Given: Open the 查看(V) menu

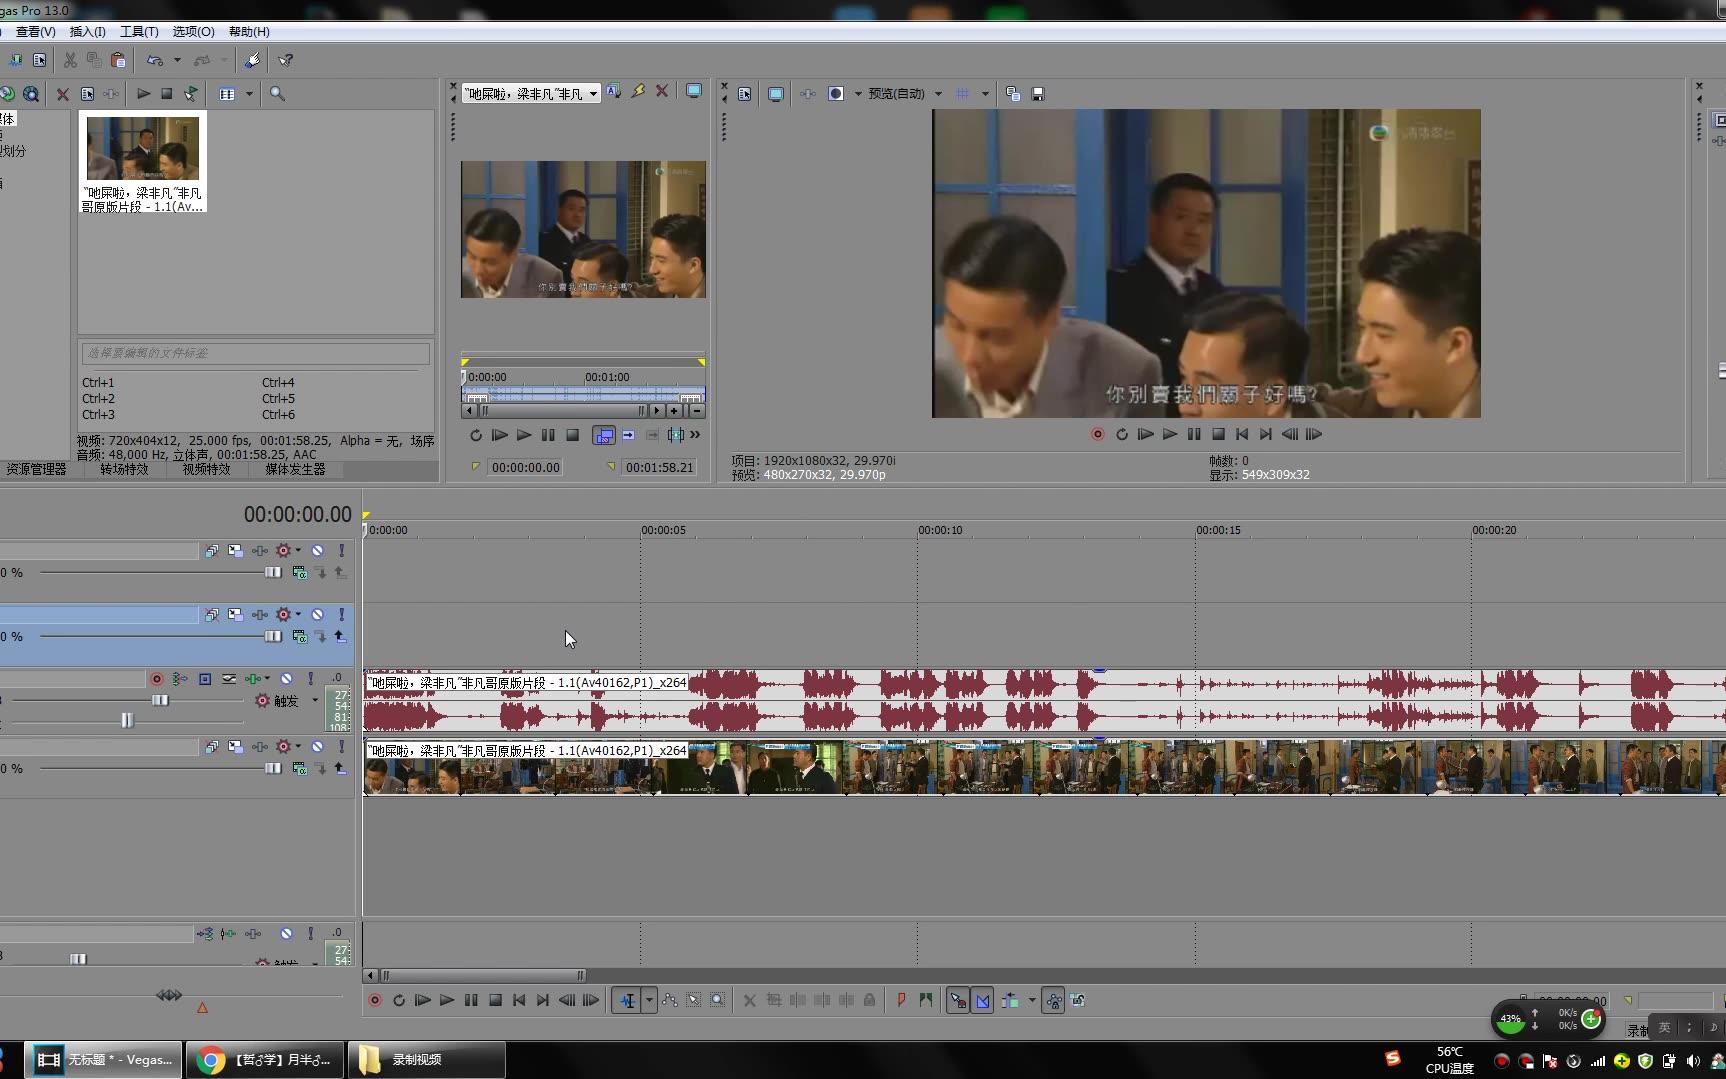Looking at the screenshot, I should click(36, 32).
